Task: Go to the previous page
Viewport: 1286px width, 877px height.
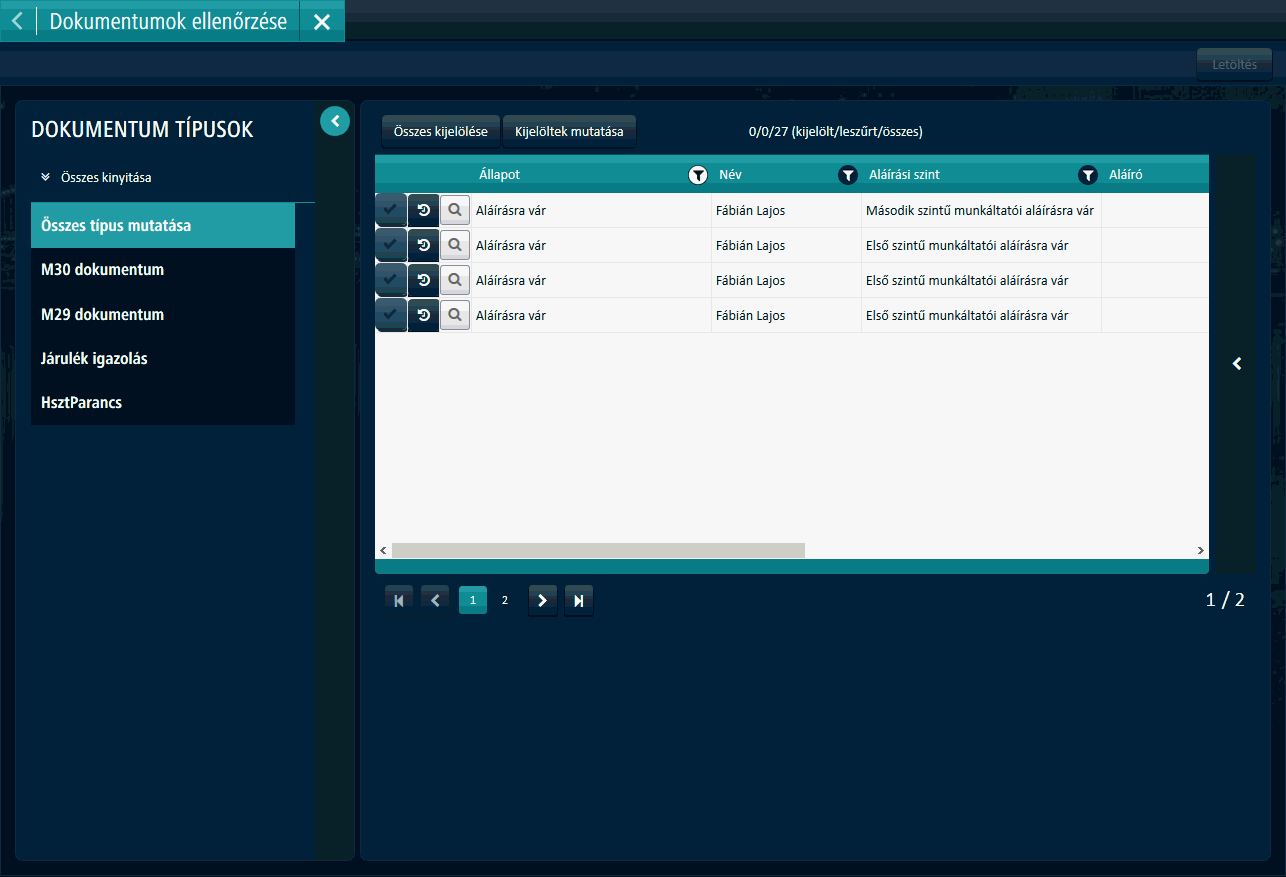Action: pos(435,600)
